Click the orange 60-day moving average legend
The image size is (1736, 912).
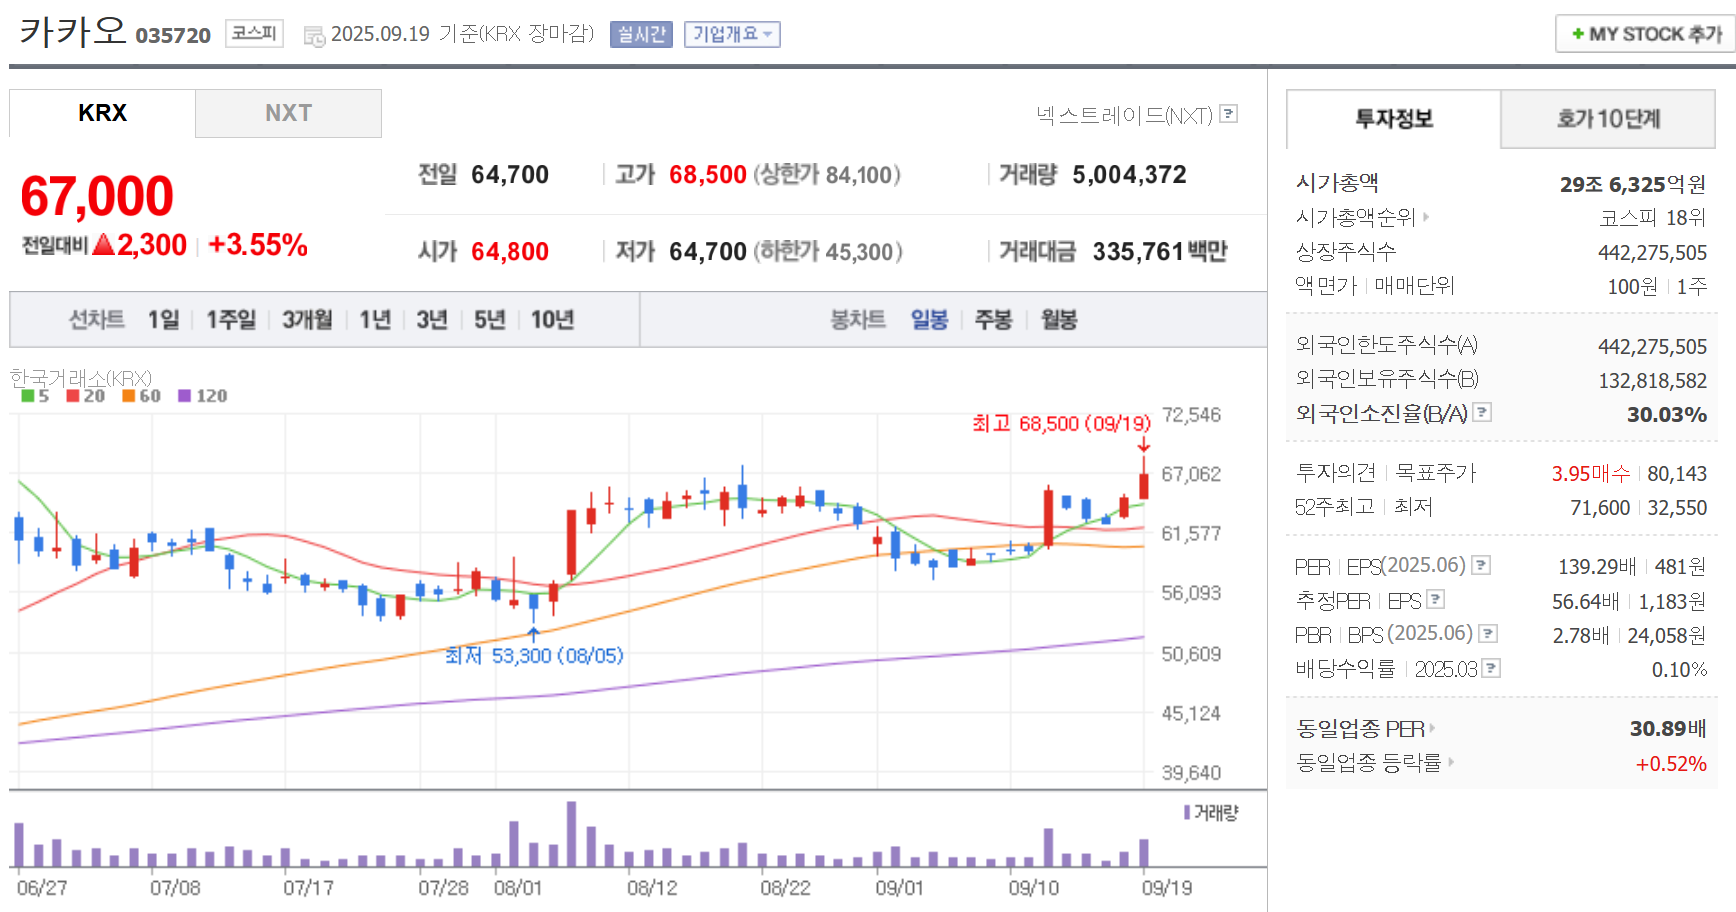(x=142, y=396)
